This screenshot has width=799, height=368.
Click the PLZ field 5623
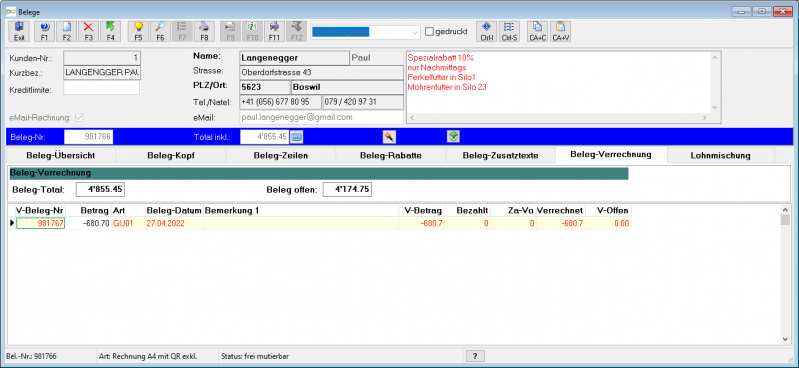(264, 87)
